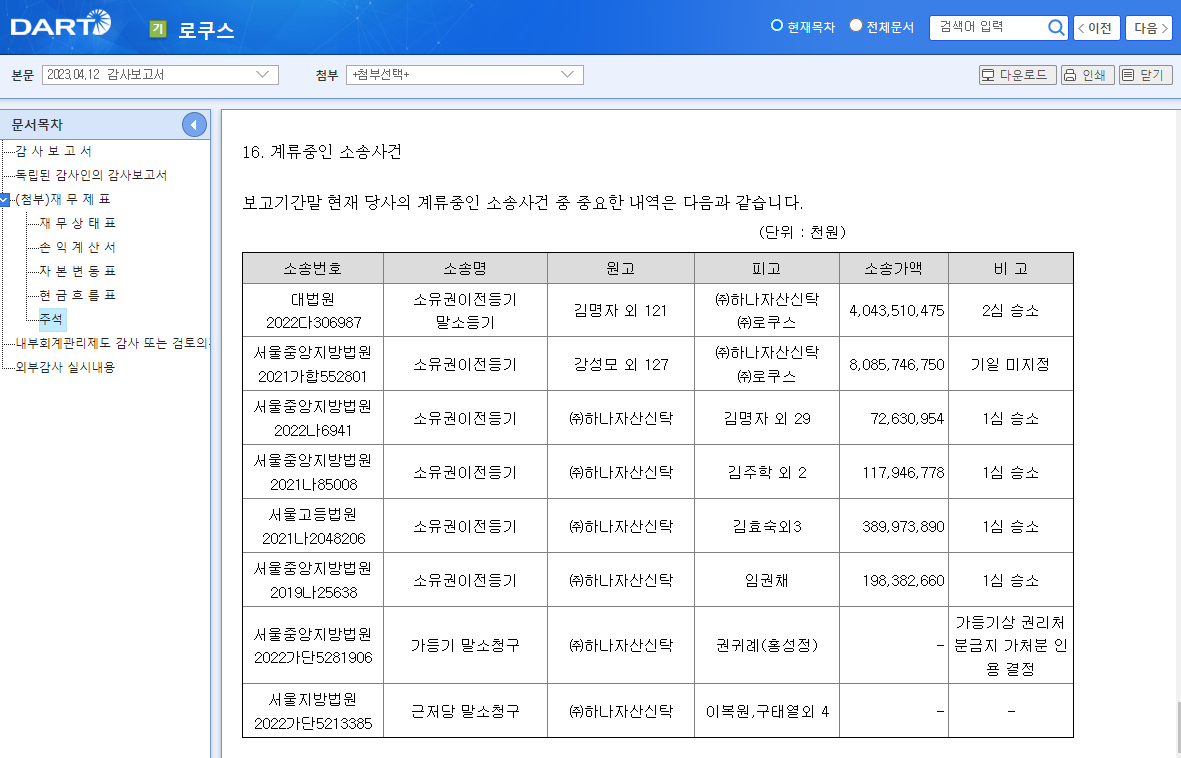The image size is (1181, 758).
Task: Open 외부감사 실시내용 tree item
Action: point(65,367)
